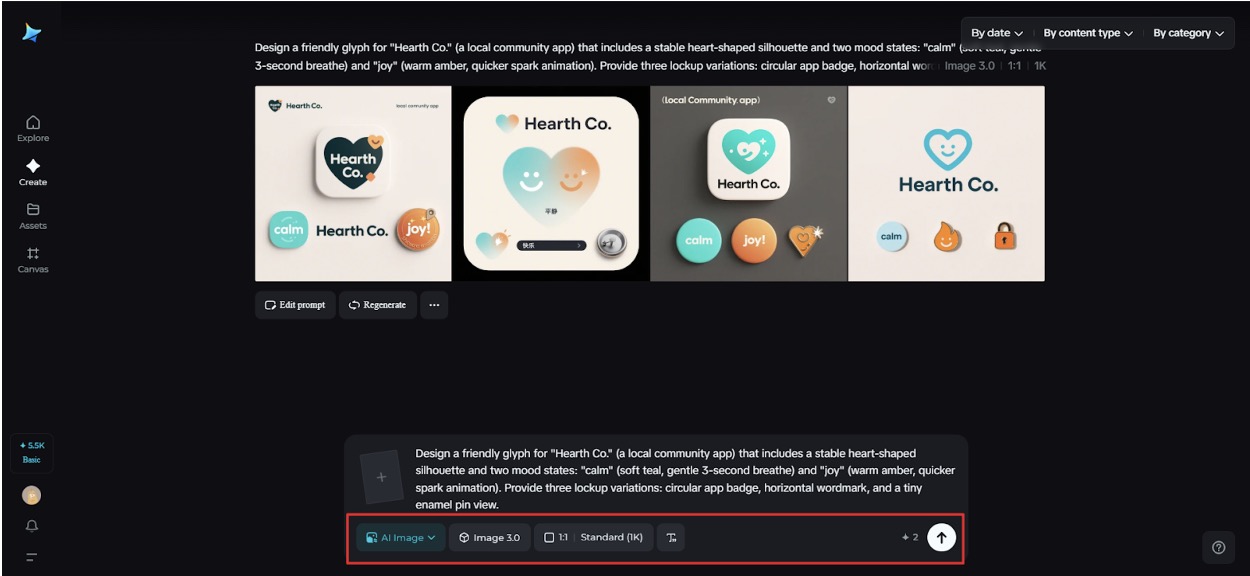Open the Canvas tool in sidebar
This screenshot has width=1250, height=576.
point(32,259)
